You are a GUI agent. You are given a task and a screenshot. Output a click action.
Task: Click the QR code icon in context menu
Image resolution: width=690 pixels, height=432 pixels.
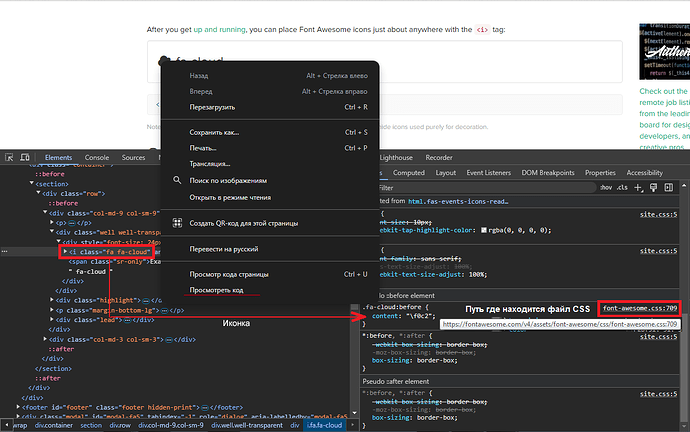[x=177, y=221]
